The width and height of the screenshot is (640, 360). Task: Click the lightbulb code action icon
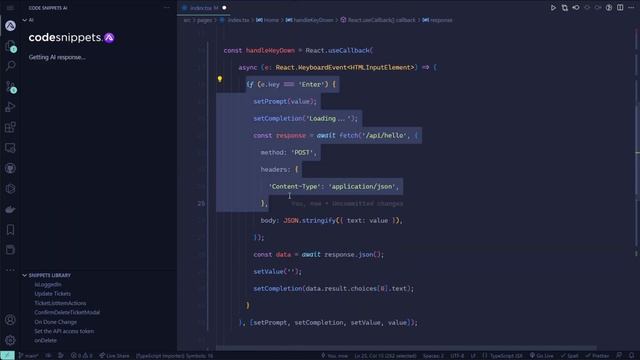click(x=220, y=79)
